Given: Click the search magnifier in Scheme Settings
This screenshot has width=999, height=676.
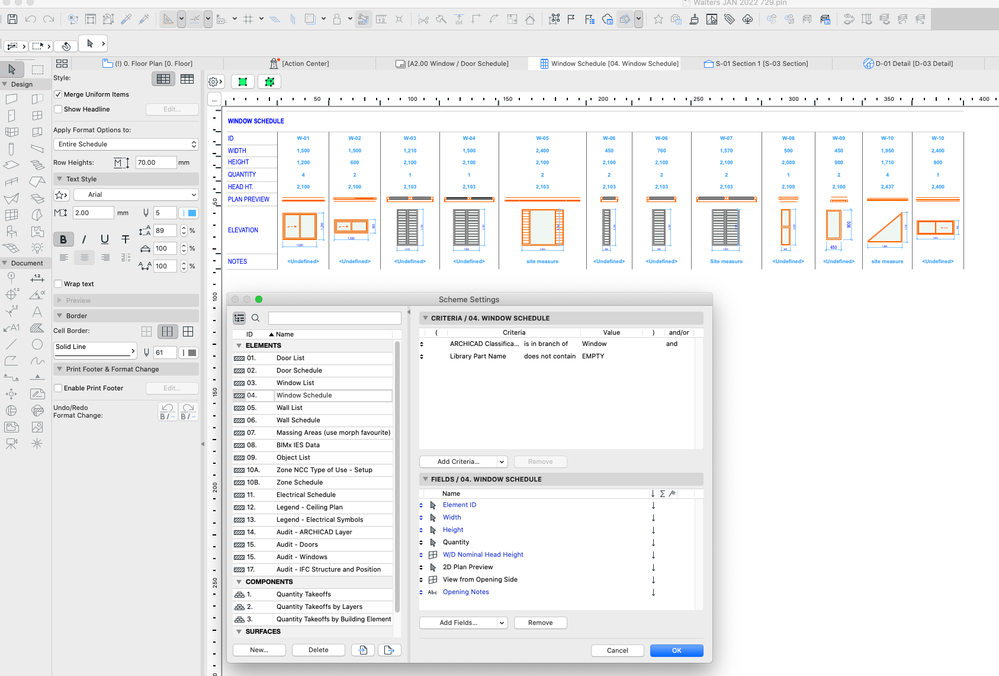Looking at the screenshot, I should 256,318.
